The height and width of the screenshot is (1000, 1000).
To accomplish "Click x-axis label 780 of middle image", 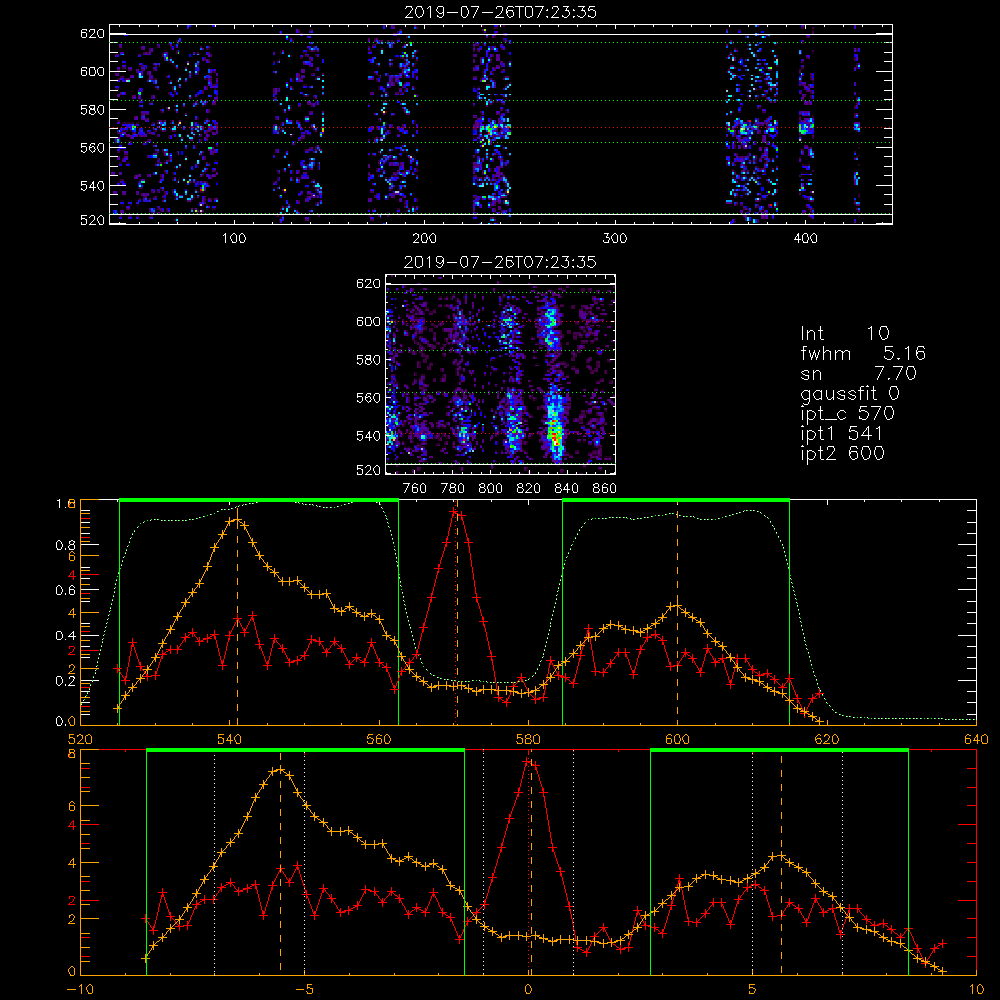I will pos(453,489).
